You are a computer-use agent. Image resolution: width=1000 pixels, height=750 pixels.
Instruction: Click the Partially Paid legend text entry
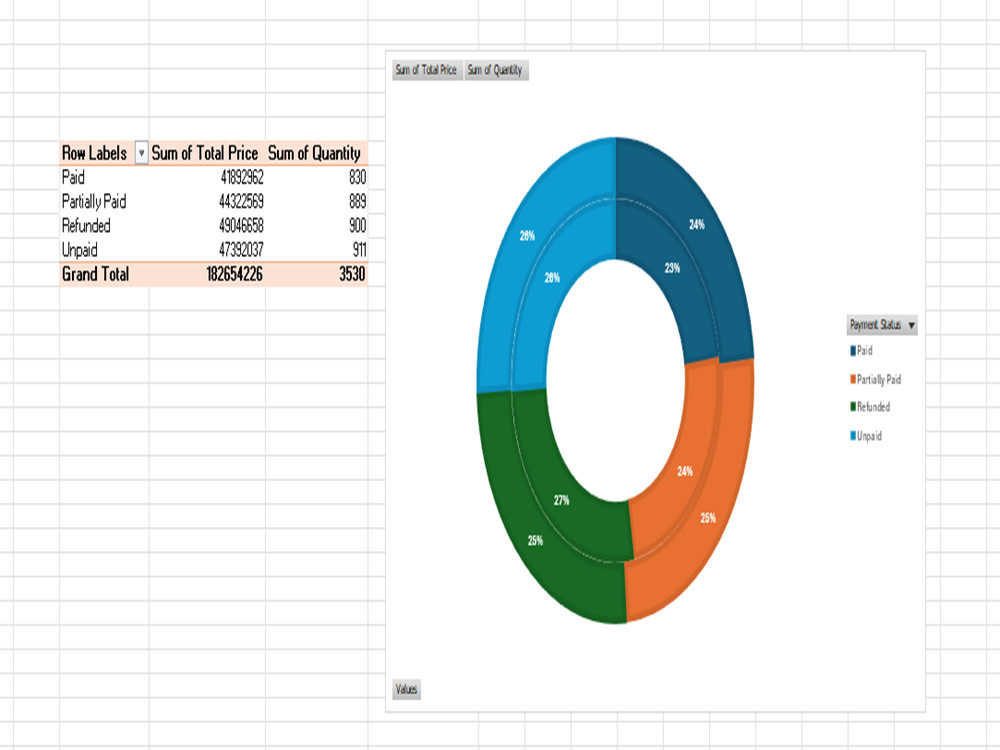coord(879,379)
